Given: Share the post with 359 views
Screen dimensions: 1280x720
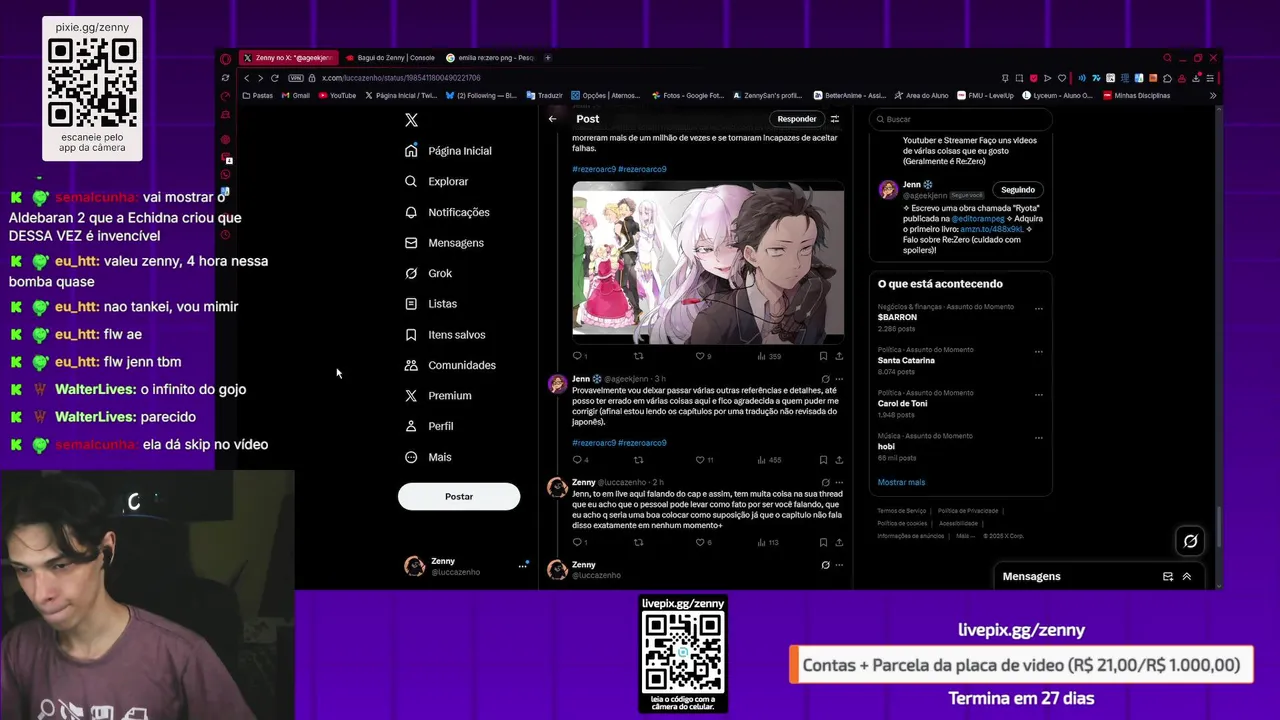Looking at the screenshot, I should point(839,356).
